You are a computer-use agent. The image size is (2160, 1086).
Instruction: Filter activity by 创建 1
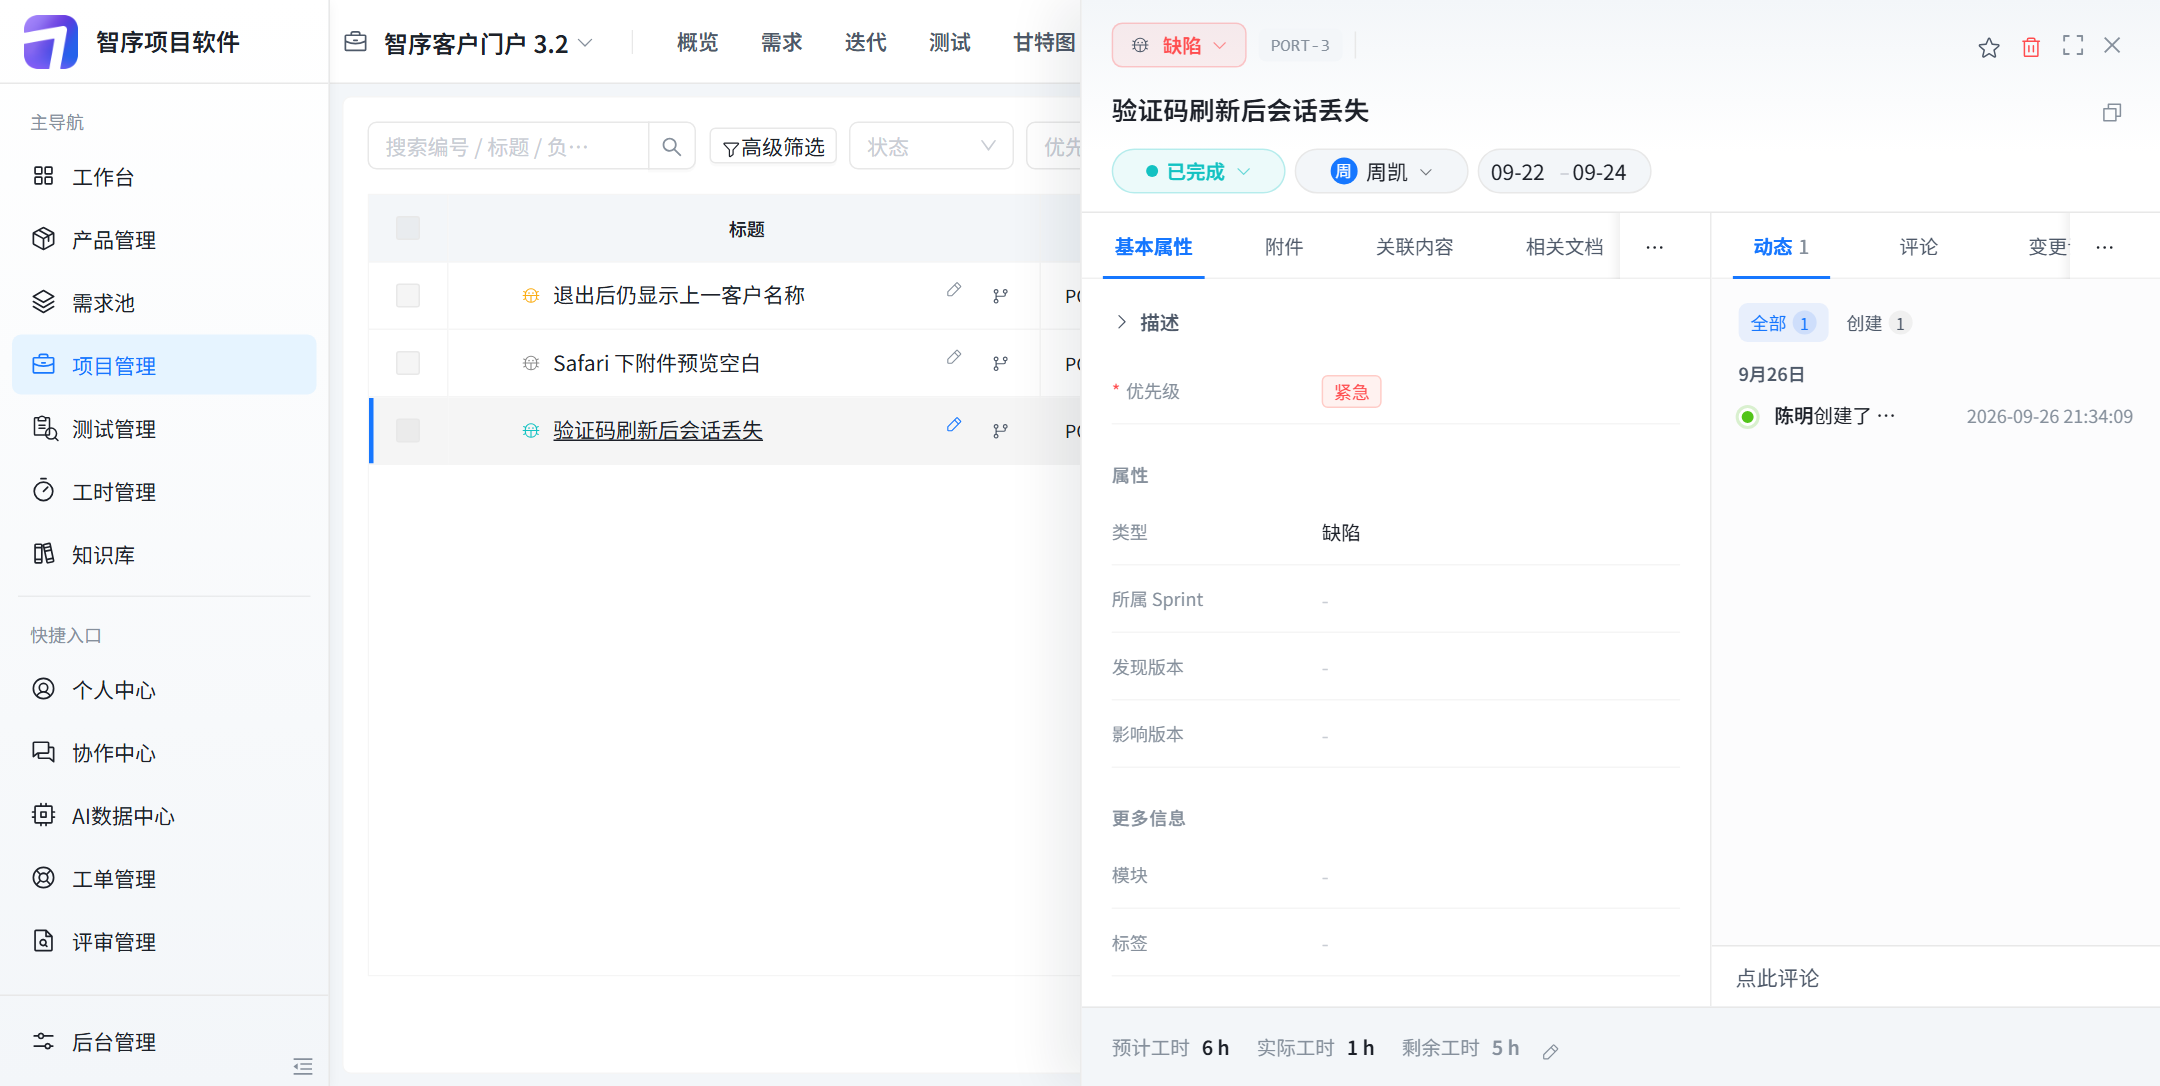click(1878, 323)
